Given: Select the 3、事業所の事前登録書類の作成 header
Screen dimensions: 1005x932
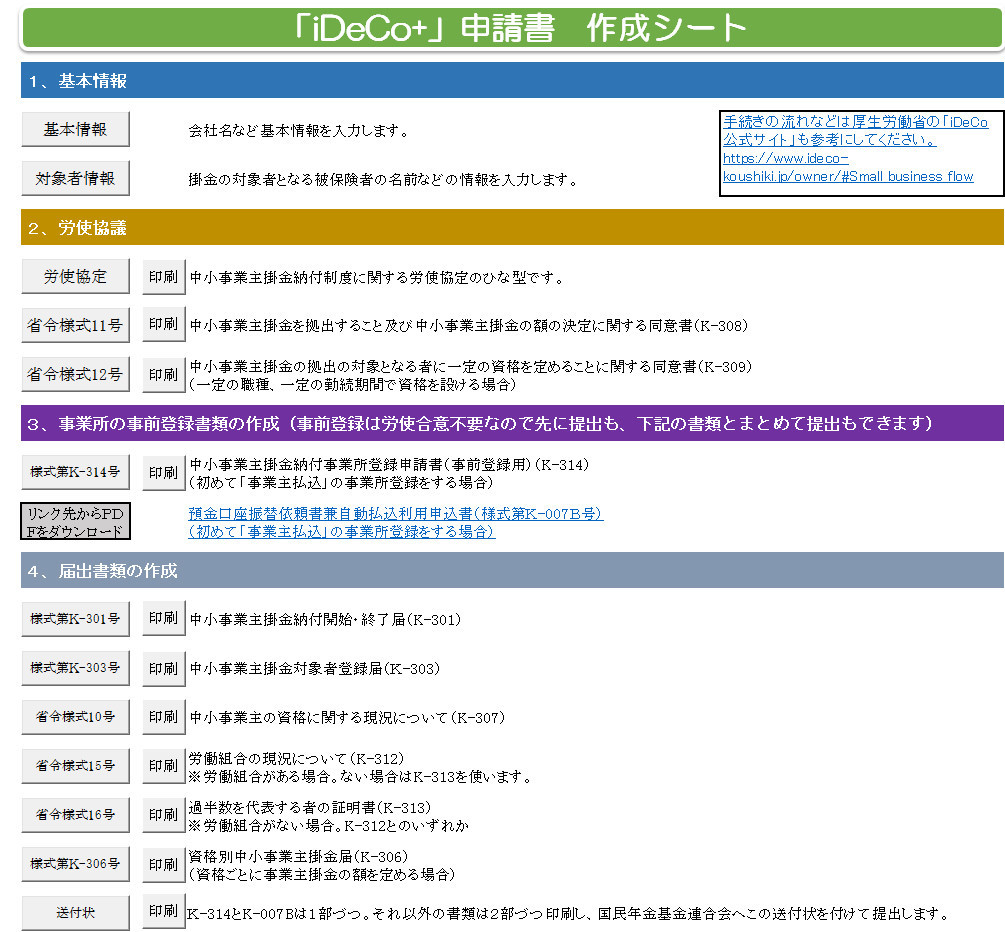Looking at the screenshot, I should click(512, 423).
